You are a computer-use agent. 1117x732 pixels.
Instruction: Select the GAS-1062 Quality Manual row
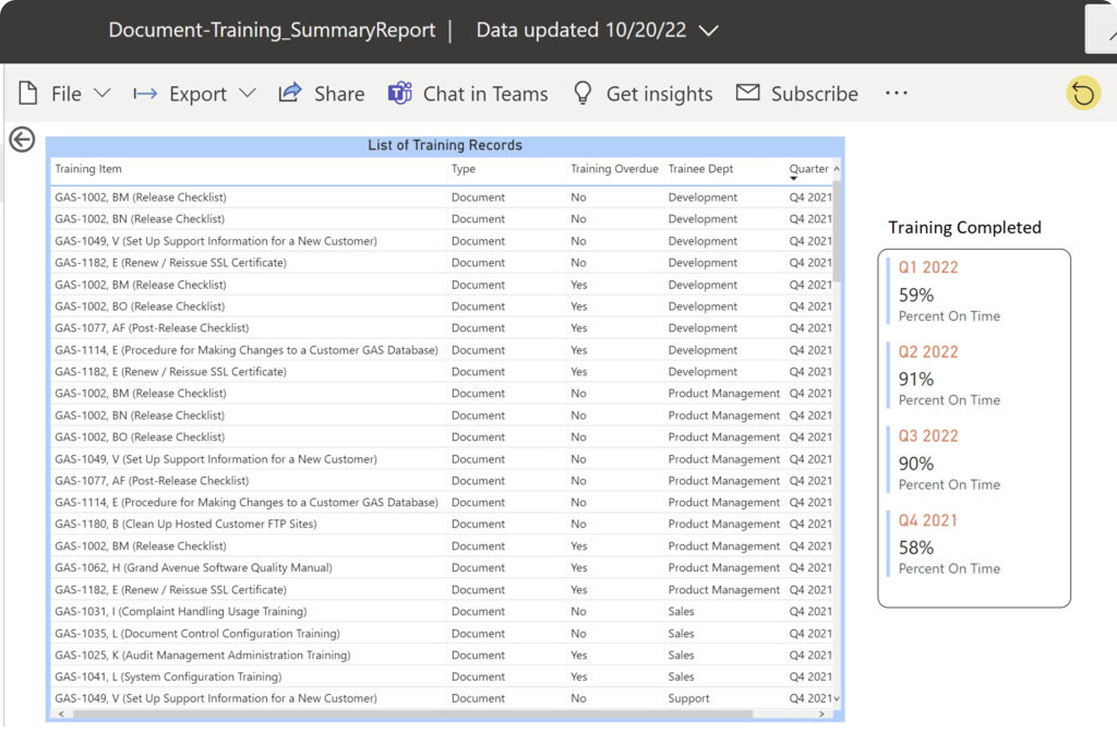(443, 568)
